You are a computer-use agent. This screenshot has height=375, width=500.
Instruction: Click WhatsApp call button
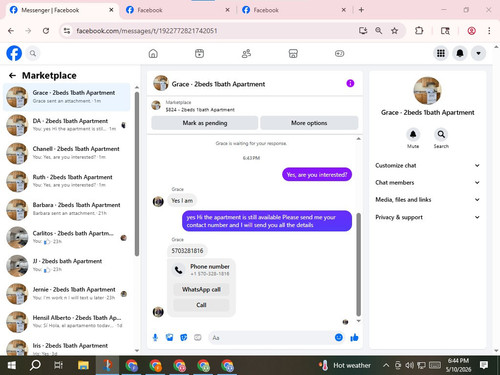pyautogui.click(x=201, y=289)
